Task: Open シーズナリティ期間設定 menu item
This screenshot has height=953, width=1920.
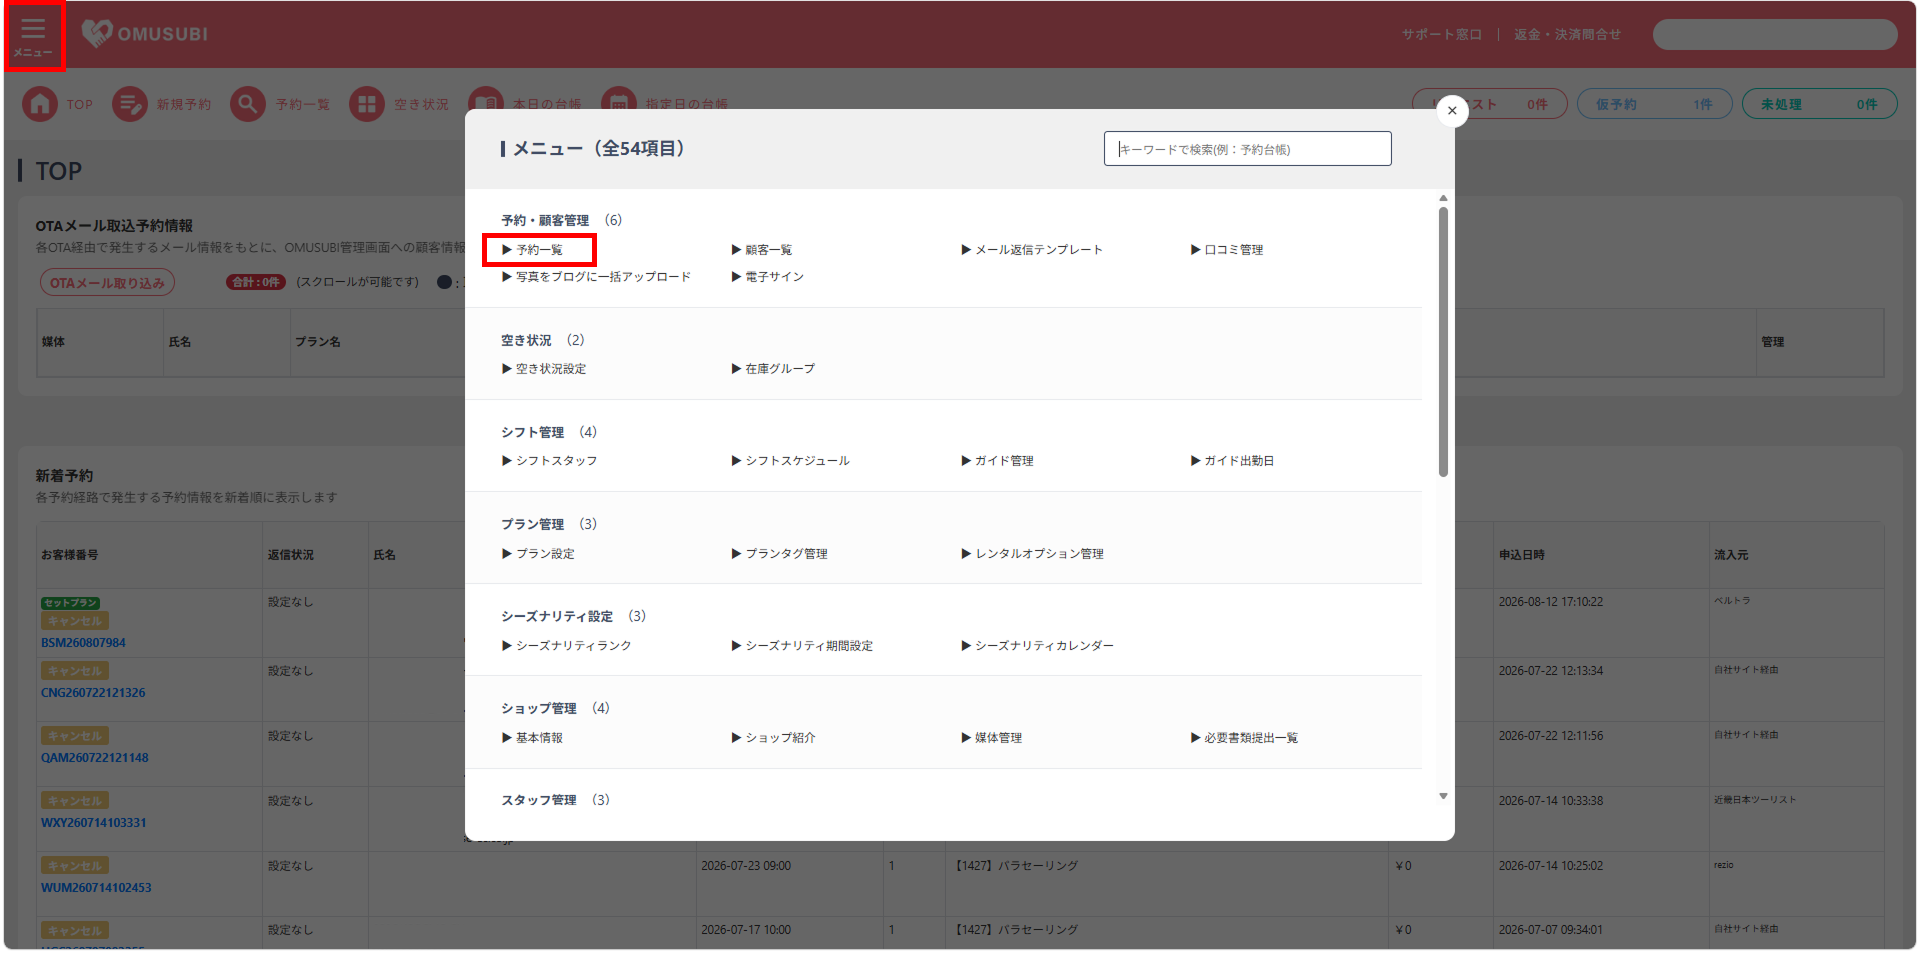Action: (x=802, y=646)
